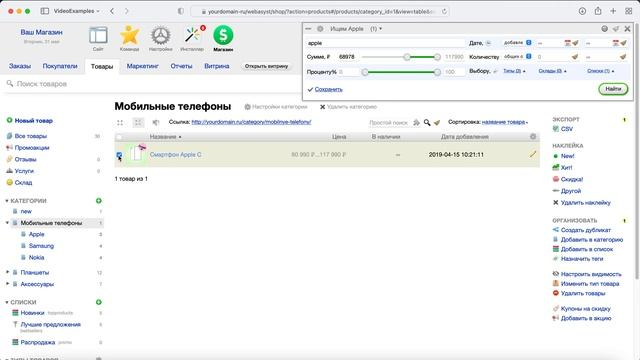640x360 pixels.
Task: Open the Сортировка название товара dropdown
Action: pos(505,122)
